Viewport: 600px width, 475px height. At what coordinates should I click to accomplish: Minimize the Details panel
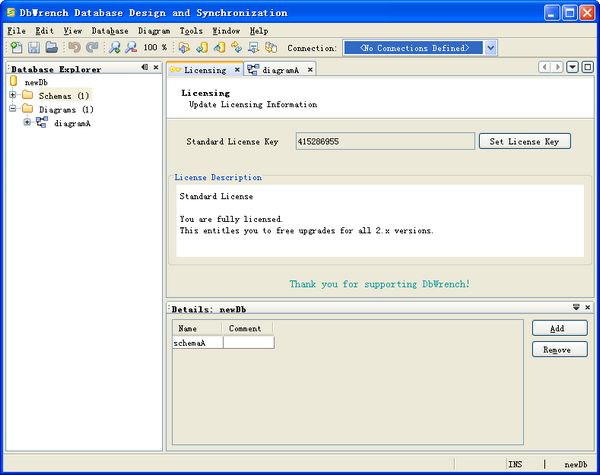(x=576, y=307)
